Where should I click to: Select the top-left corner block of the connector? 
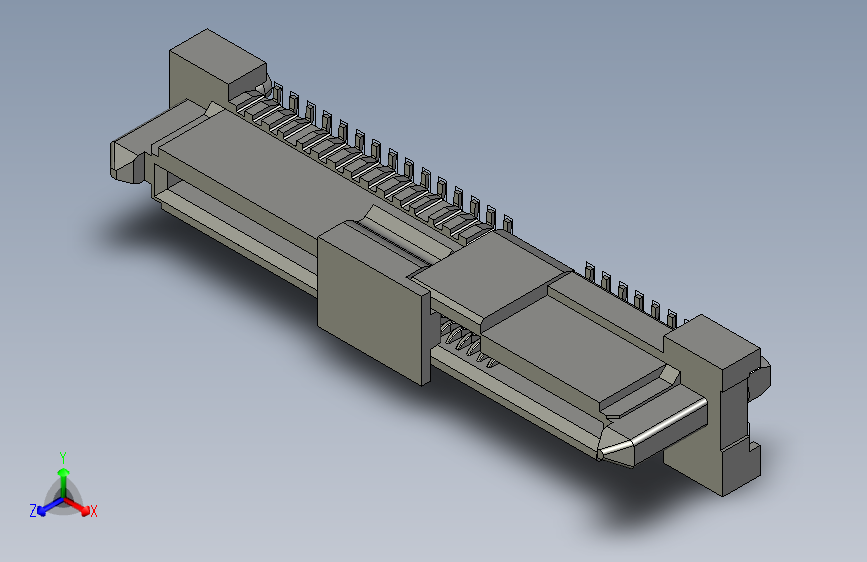[217, 67]
